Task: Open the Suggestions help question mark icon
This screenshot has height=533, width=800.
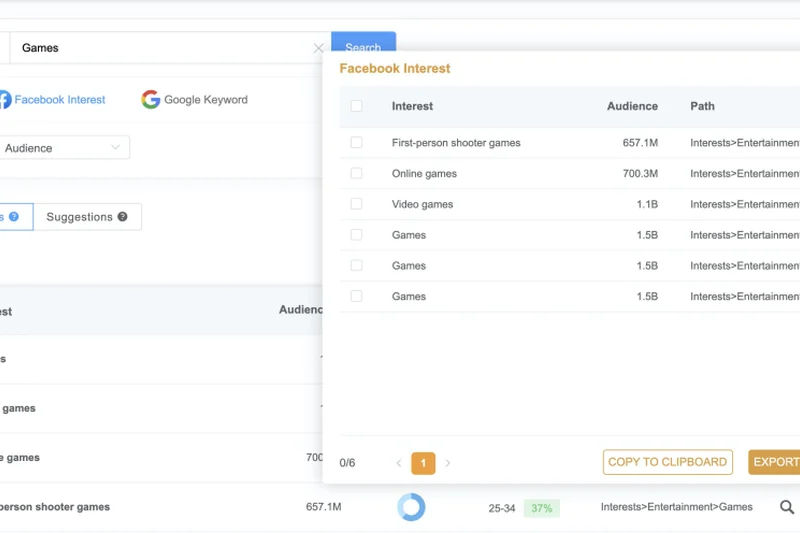Action: (122, 216)
